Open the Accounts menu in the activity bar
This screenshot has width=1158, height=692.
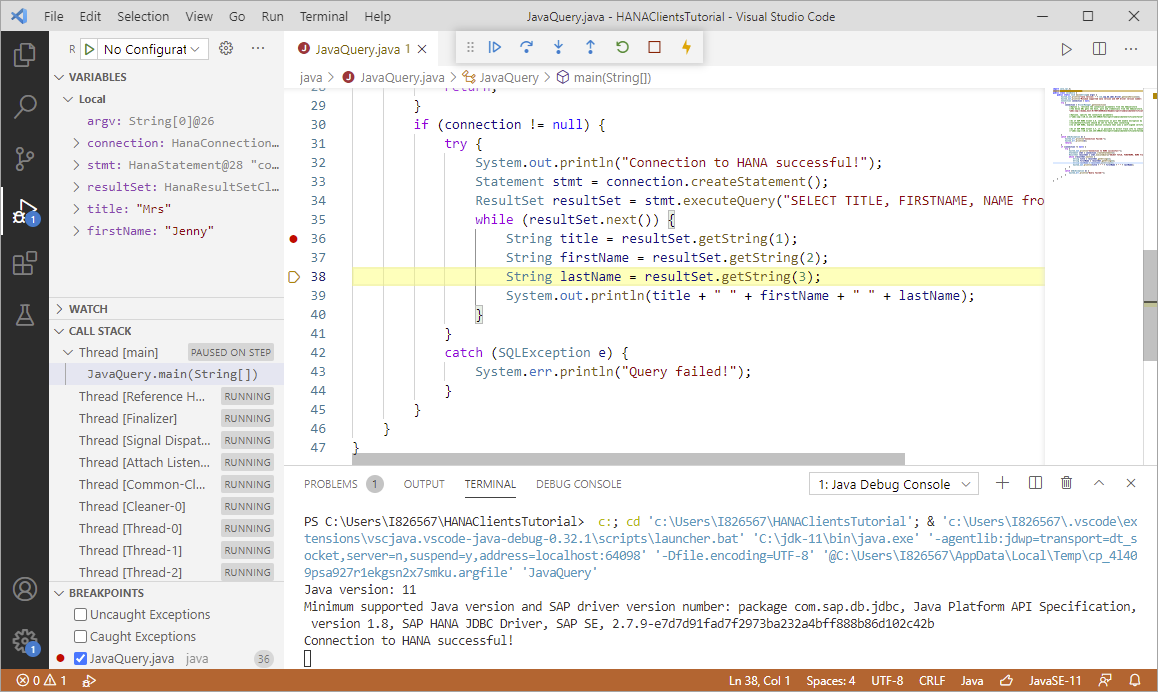24,589
